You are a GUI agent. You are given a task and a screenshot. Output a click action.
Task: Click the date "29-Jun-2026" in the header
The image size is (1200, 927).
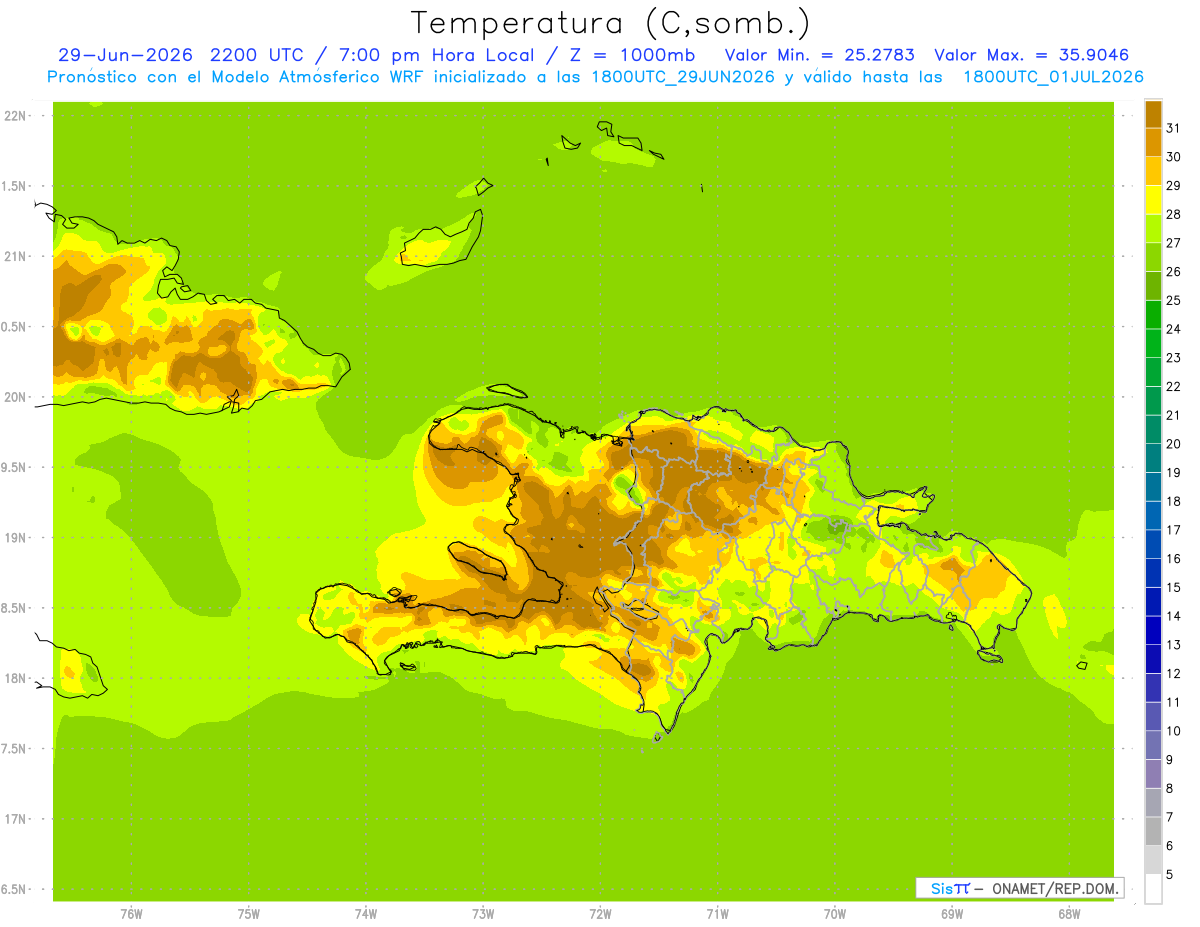point(125,55)
